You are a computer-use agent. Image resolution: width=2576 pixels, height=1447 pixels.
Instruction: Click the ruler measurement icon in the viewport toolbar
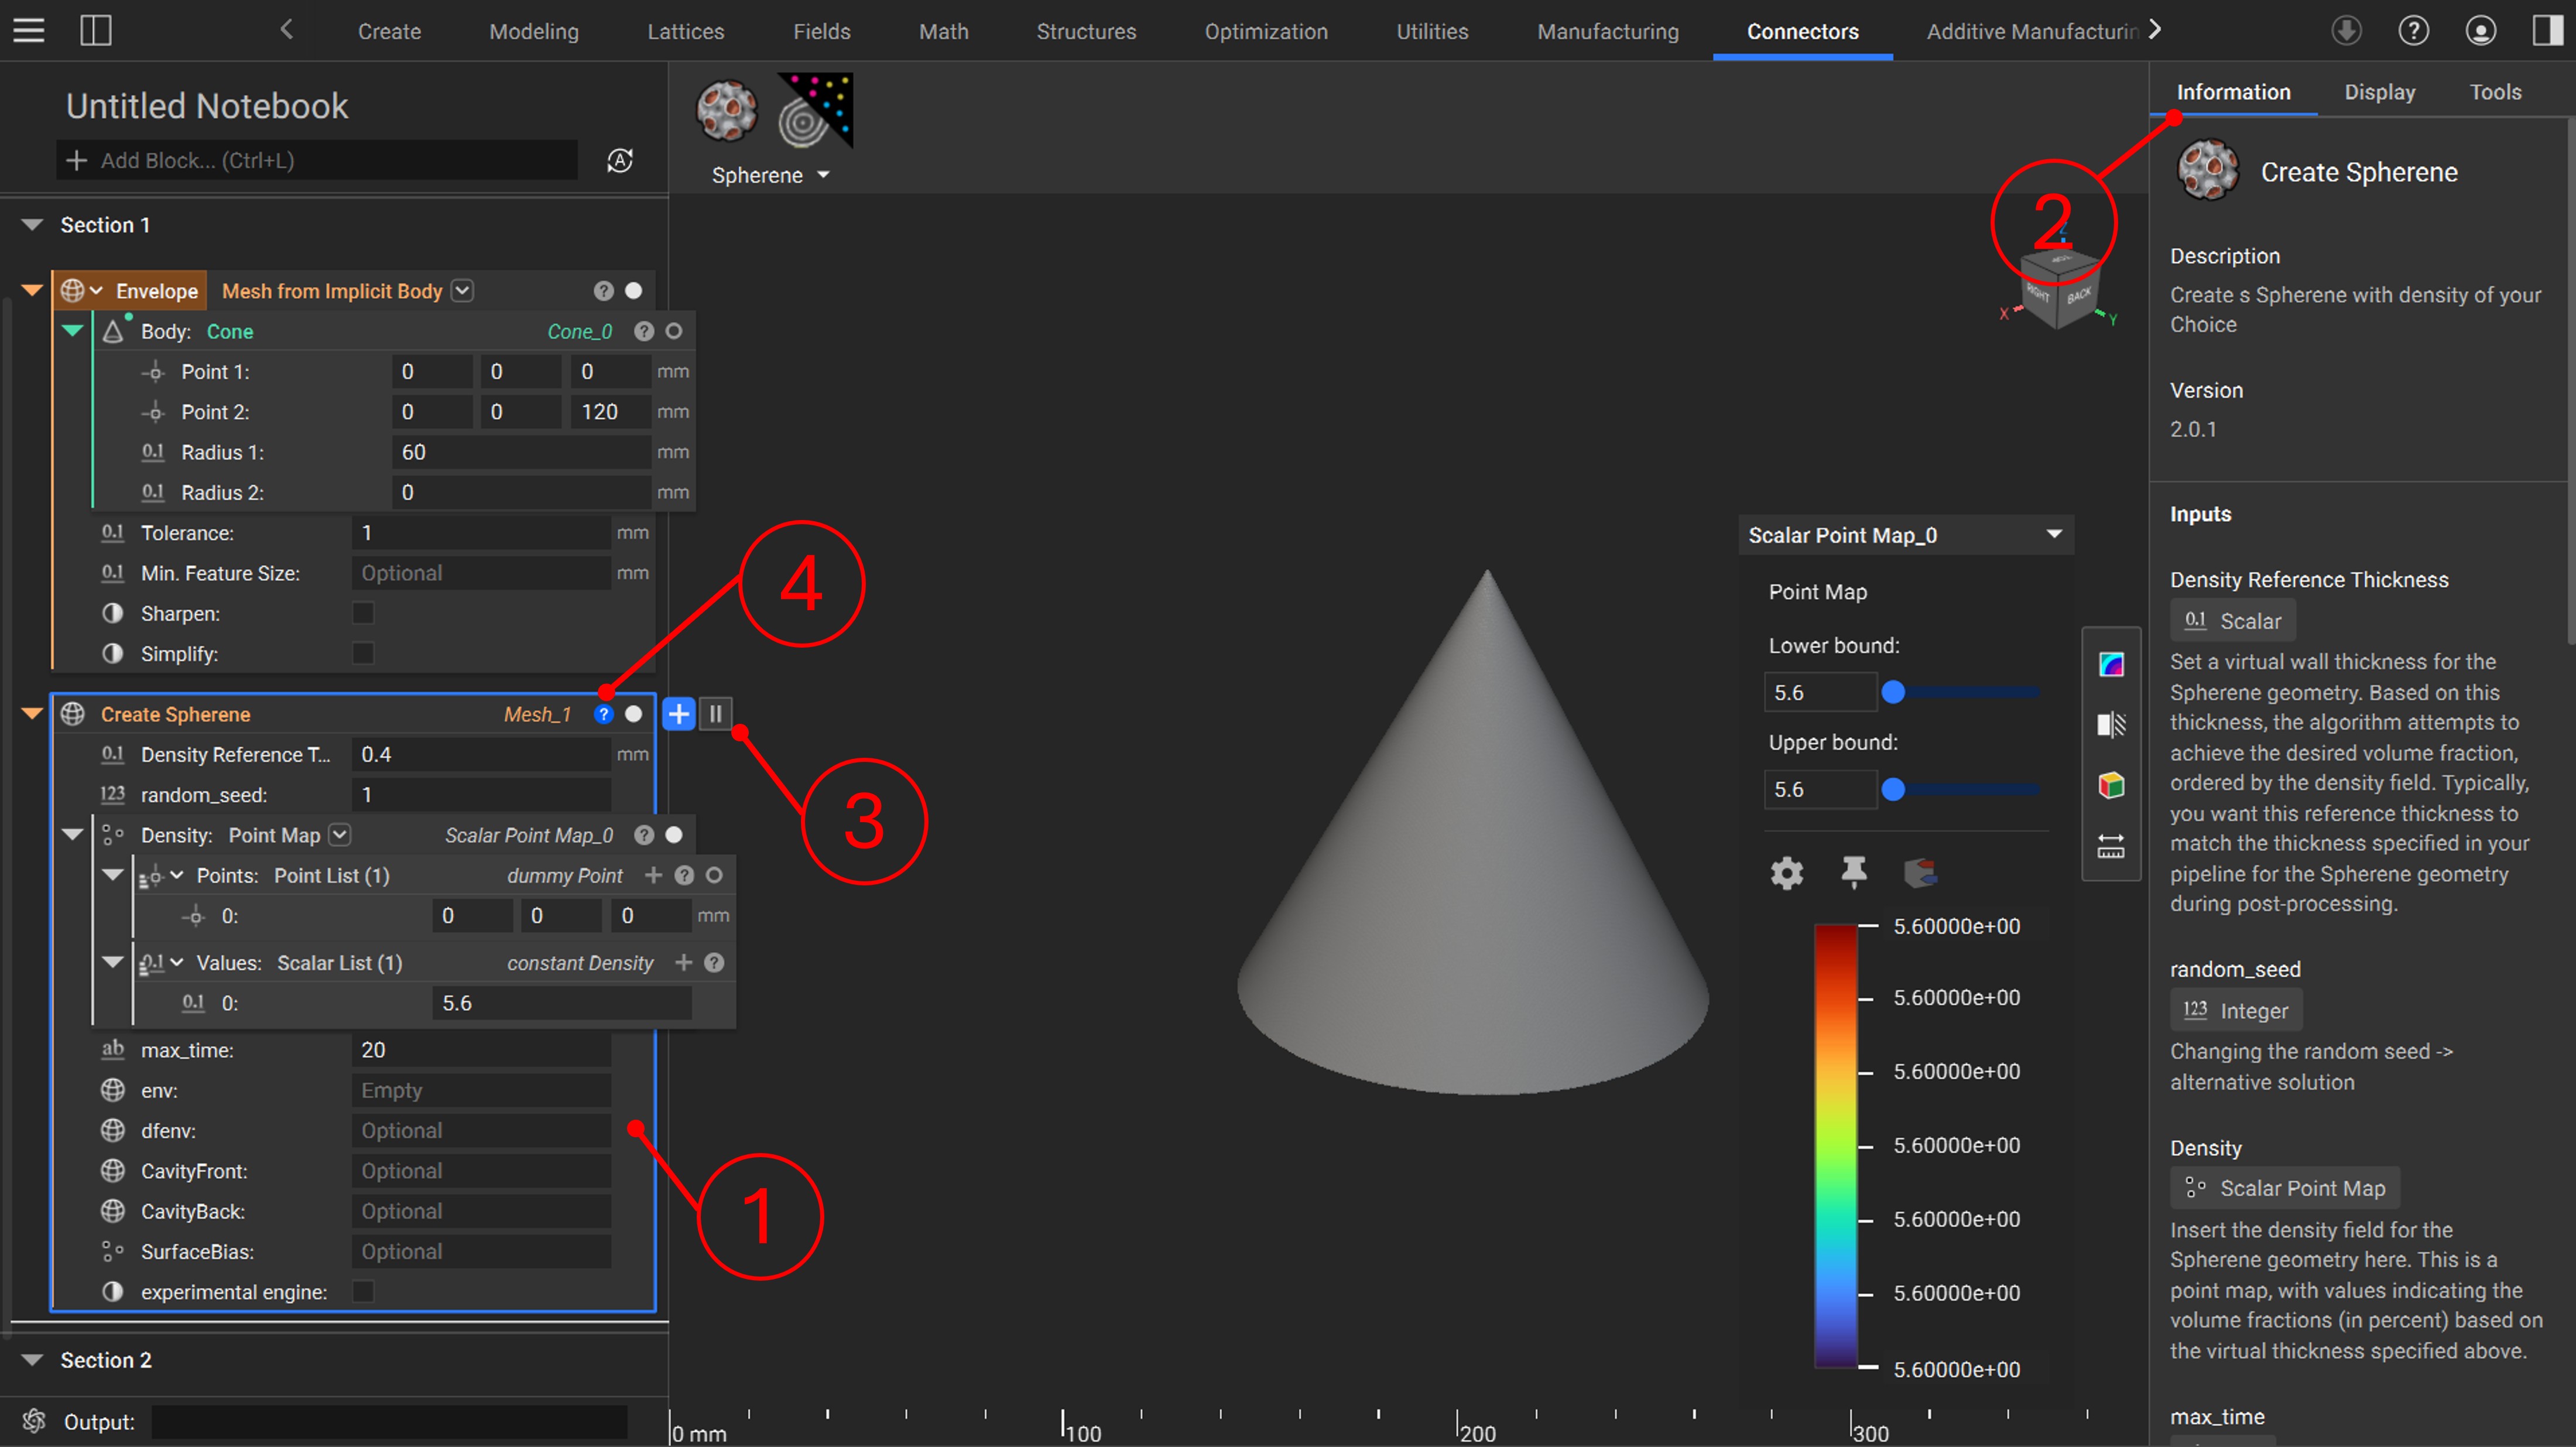(2110, 847)
